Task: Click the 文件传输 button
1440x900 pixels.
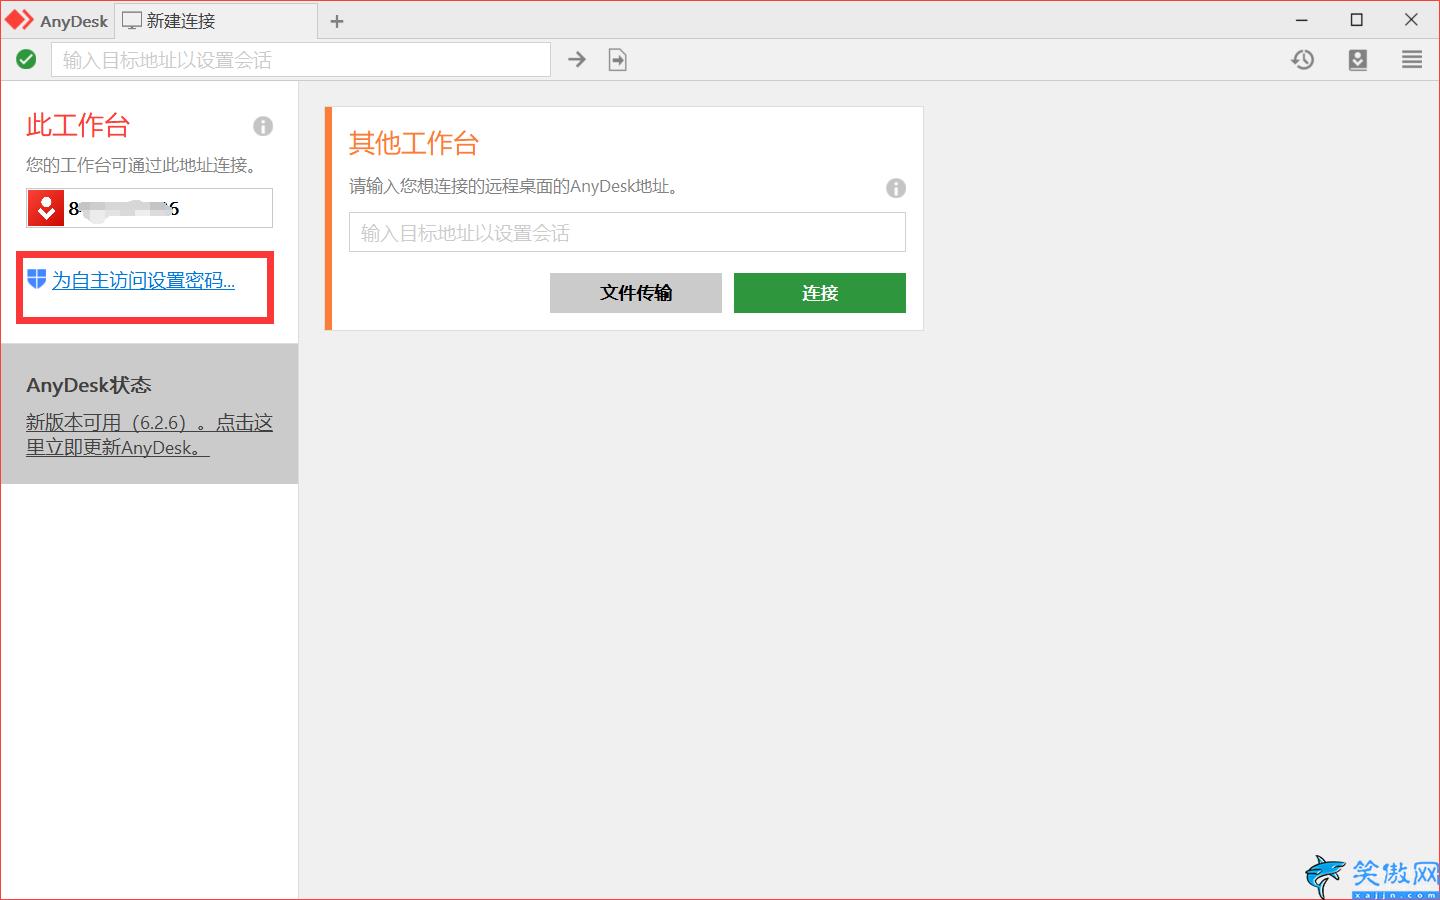Action: (x=636, y=293)
